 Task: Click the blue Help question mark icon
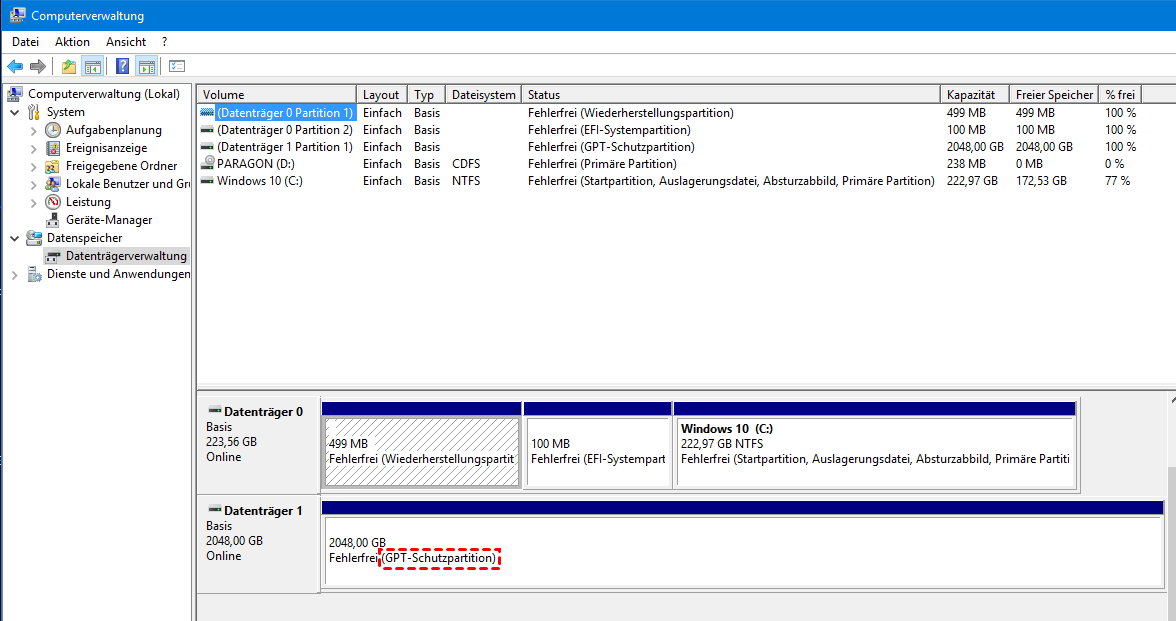coord(122,67)
